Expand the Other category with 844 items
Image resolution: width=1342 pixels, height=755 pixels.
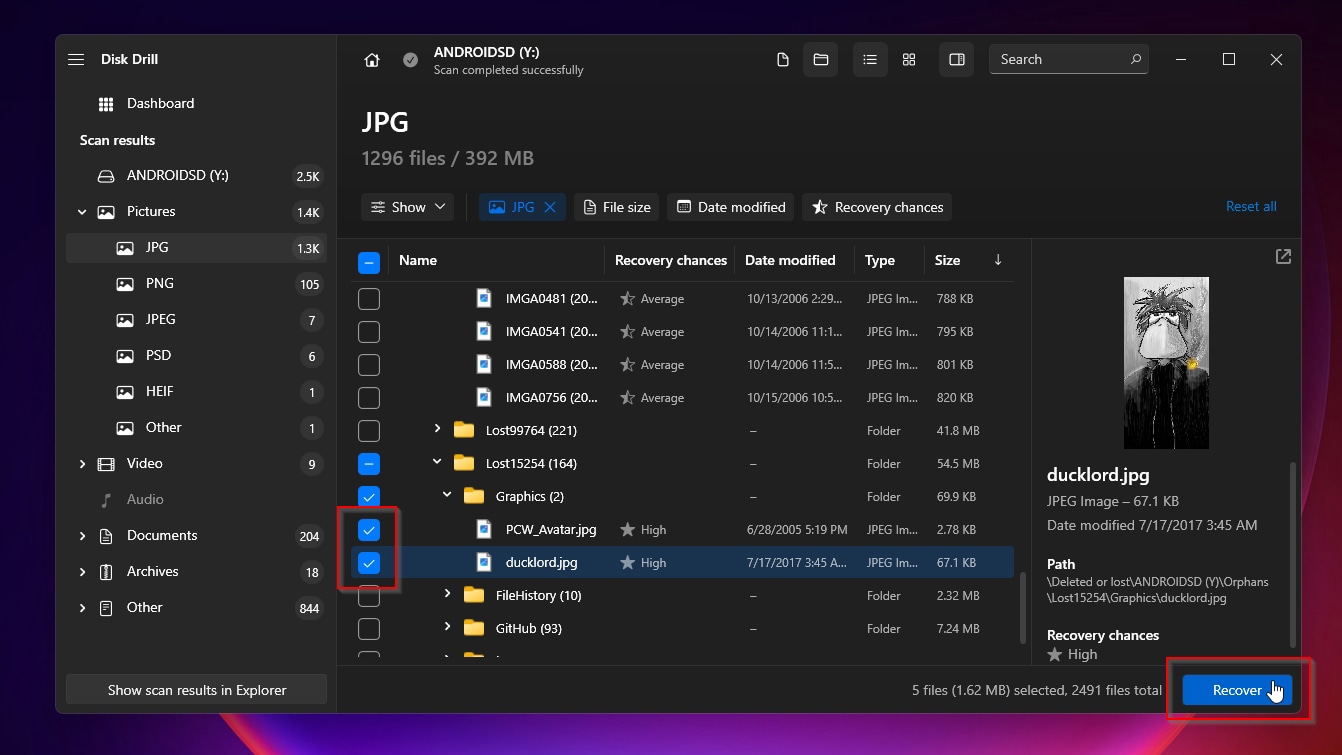click(x=82, y=608)
